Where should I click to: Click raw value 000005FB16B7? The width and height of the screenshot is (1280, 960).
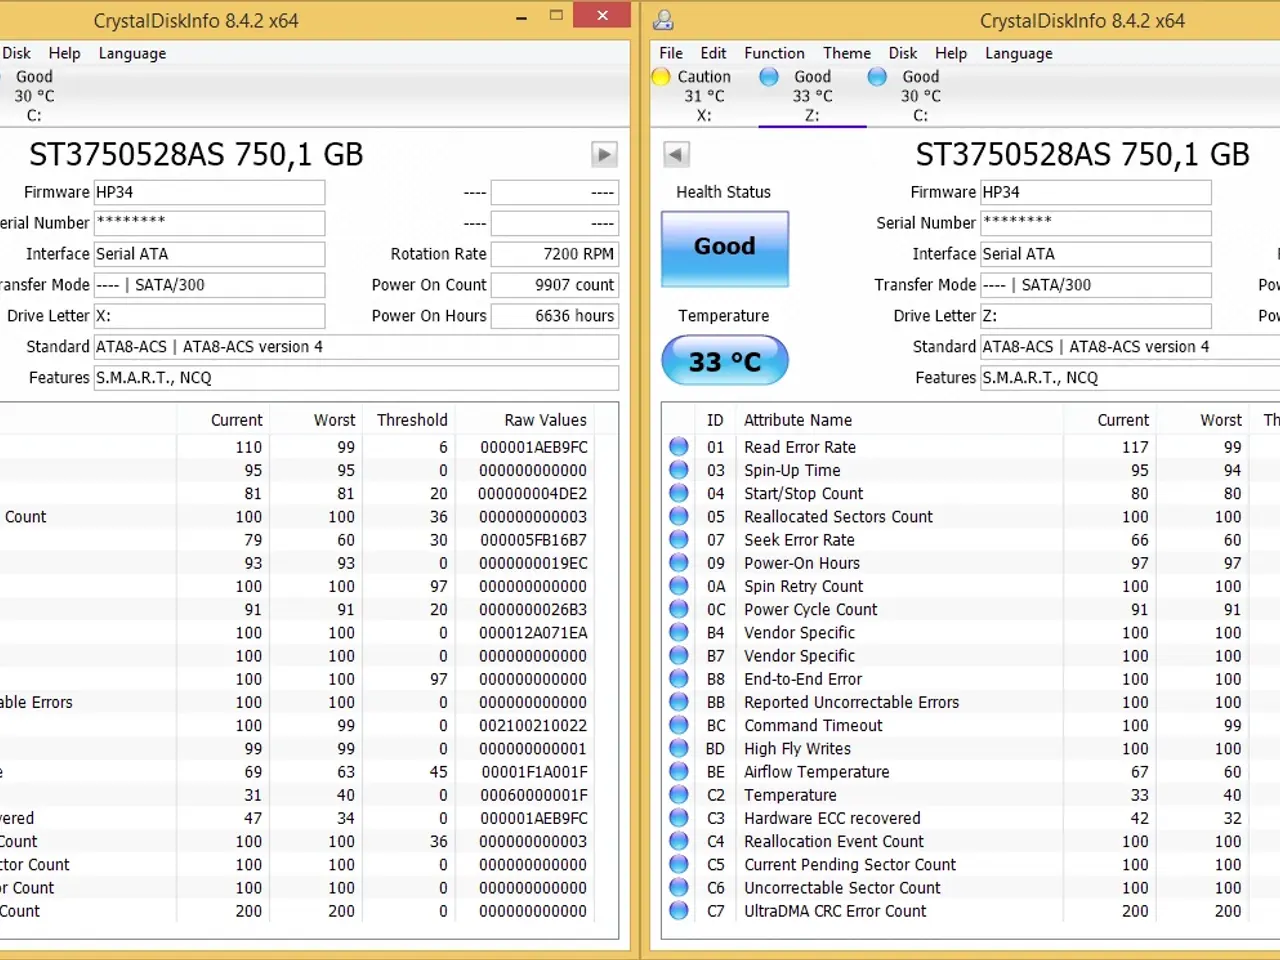tap(533, 540)
